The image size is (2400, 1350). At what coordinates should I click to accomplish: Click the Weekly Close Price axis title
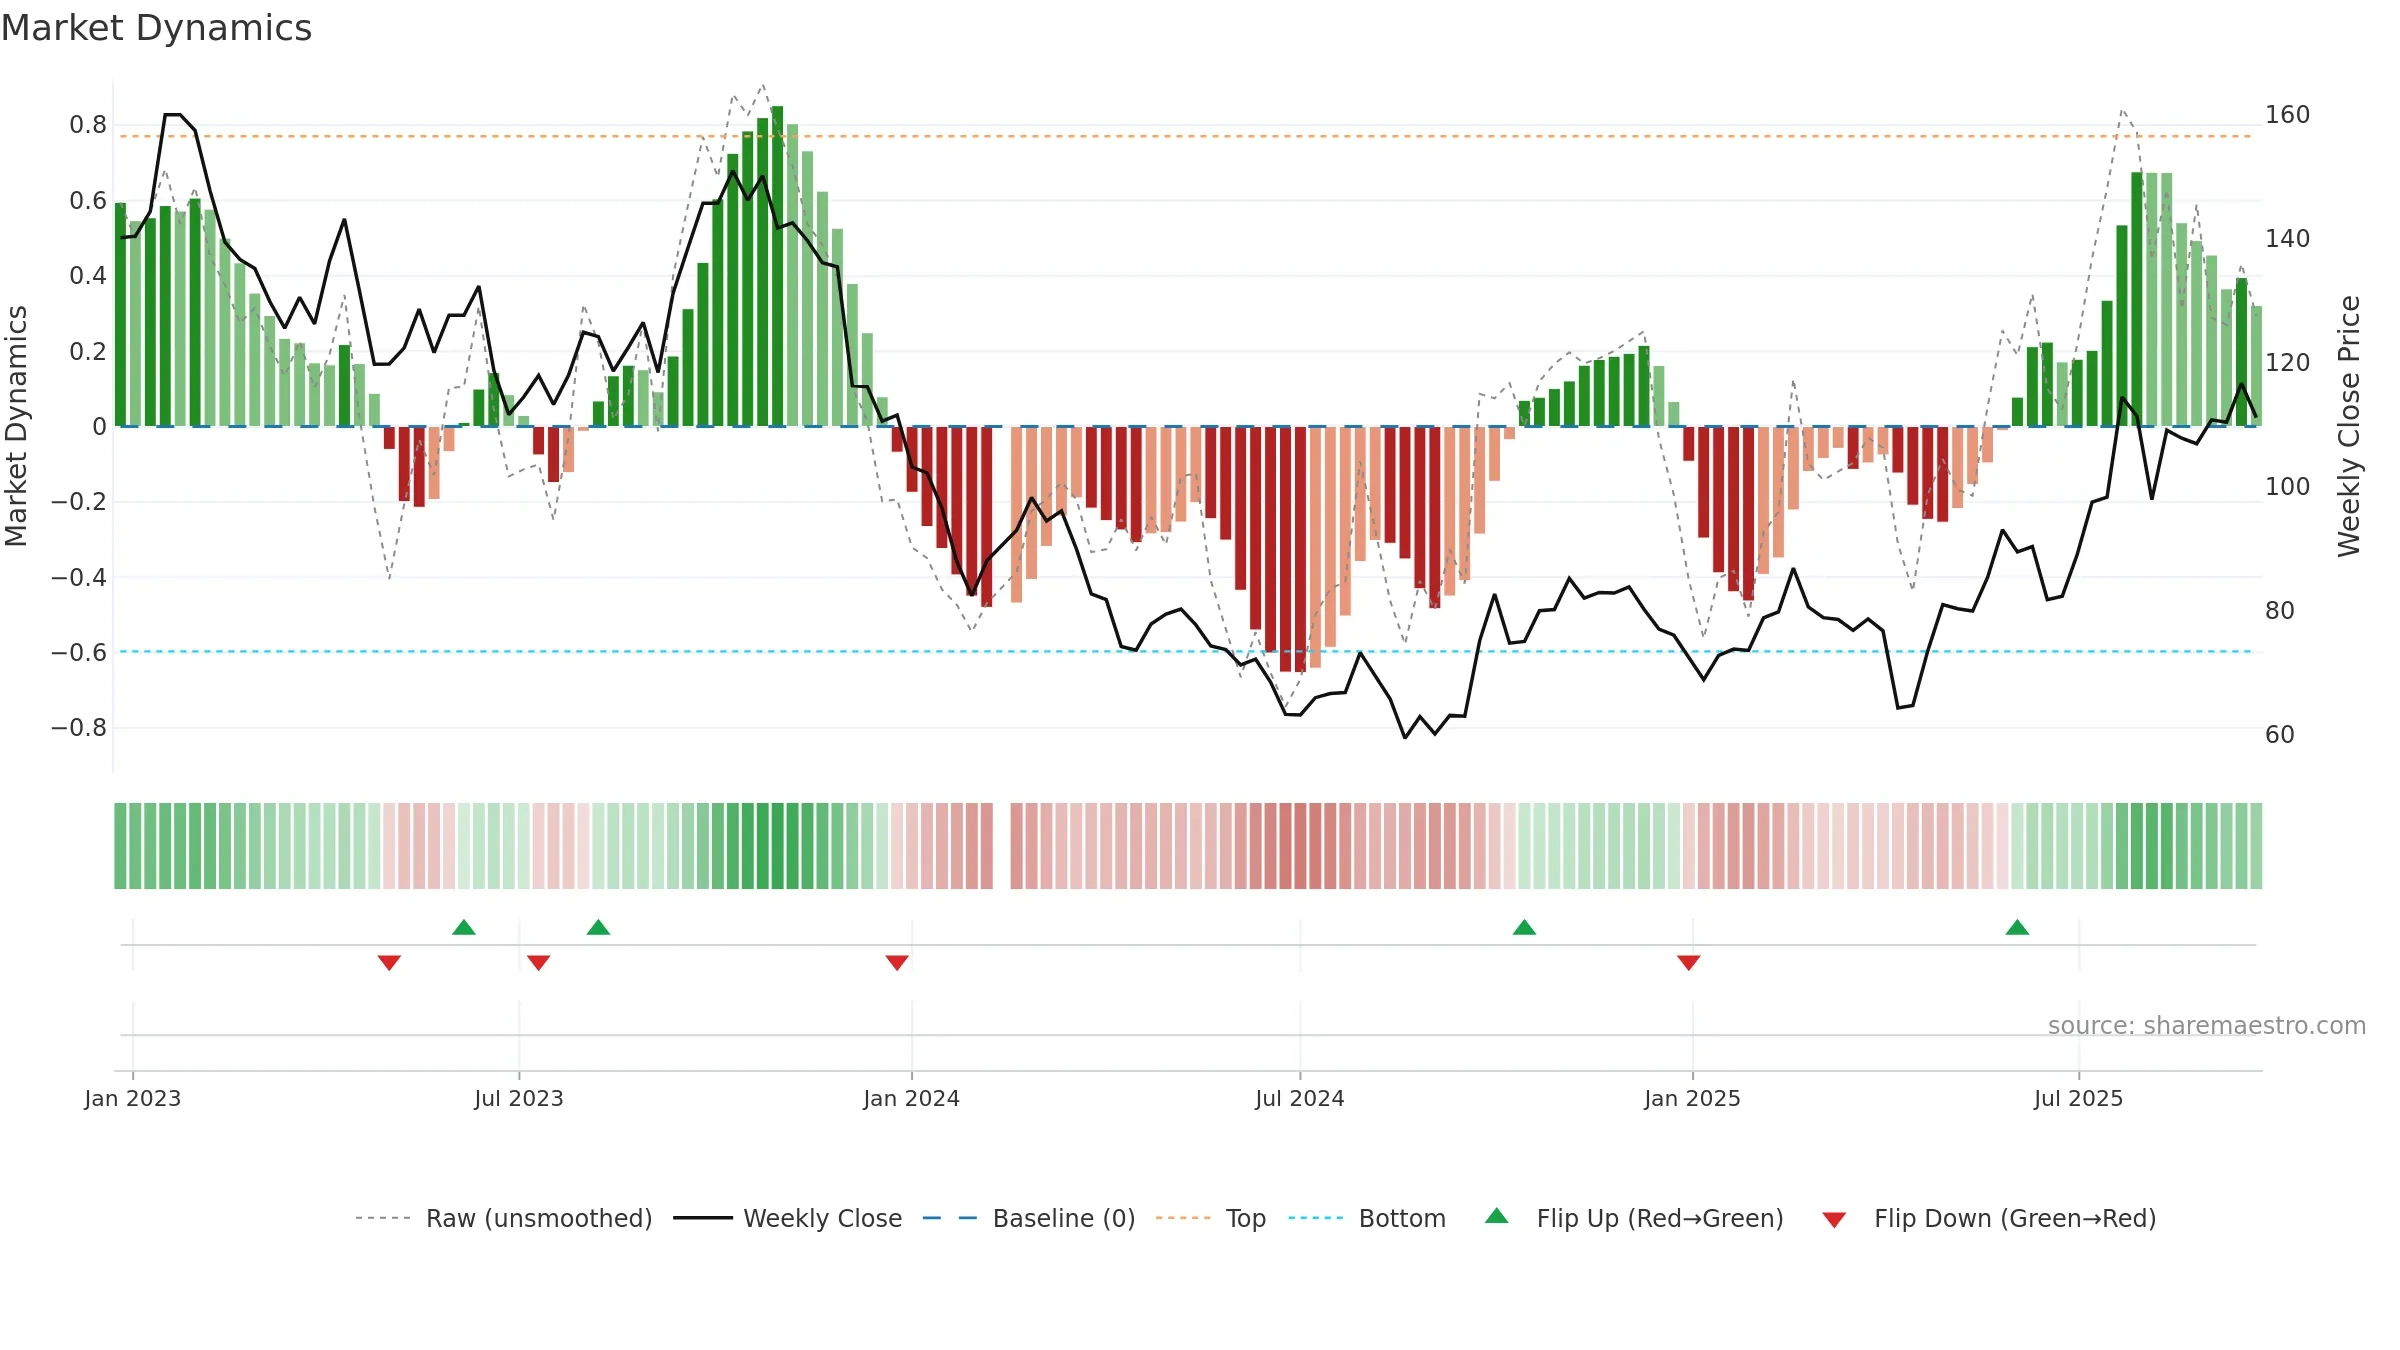[x=2349, y=426]
